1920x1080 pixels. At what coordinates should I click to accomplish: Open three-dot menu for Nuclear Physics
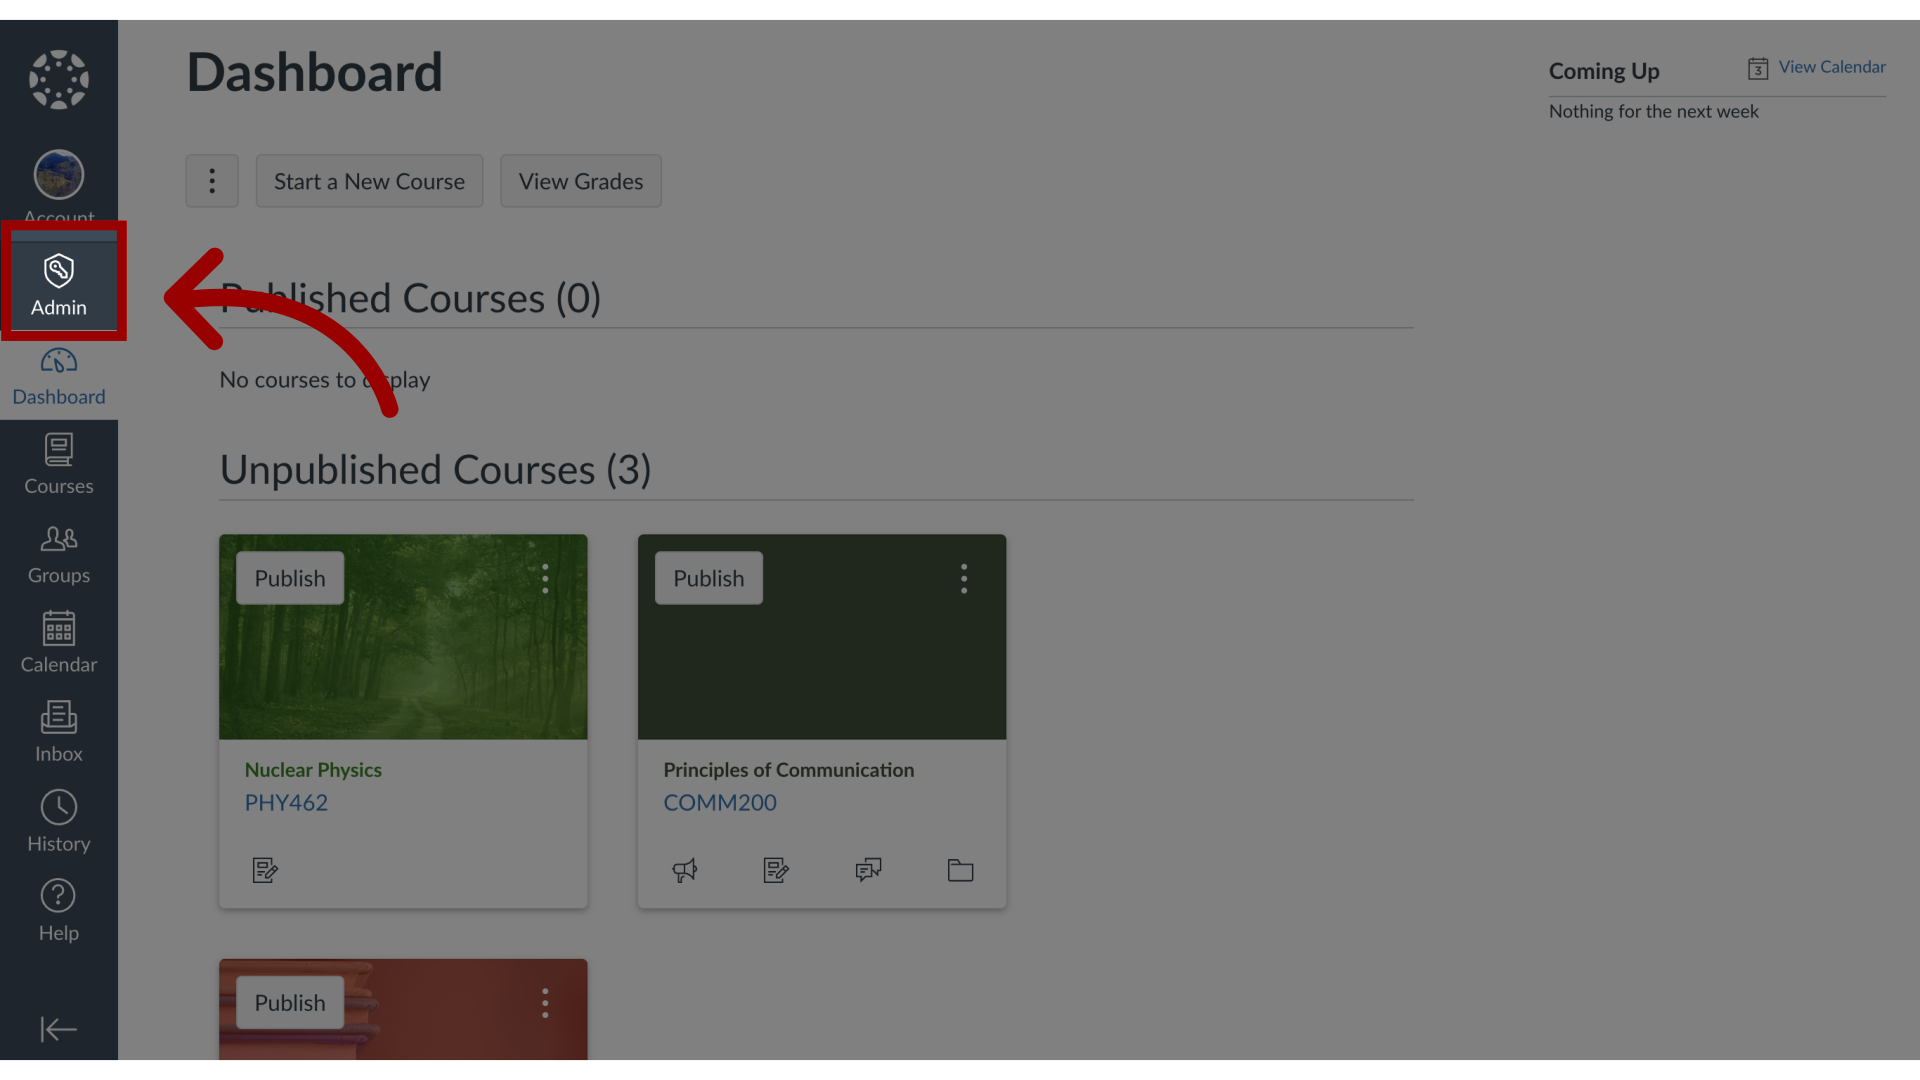coord(545,578)
